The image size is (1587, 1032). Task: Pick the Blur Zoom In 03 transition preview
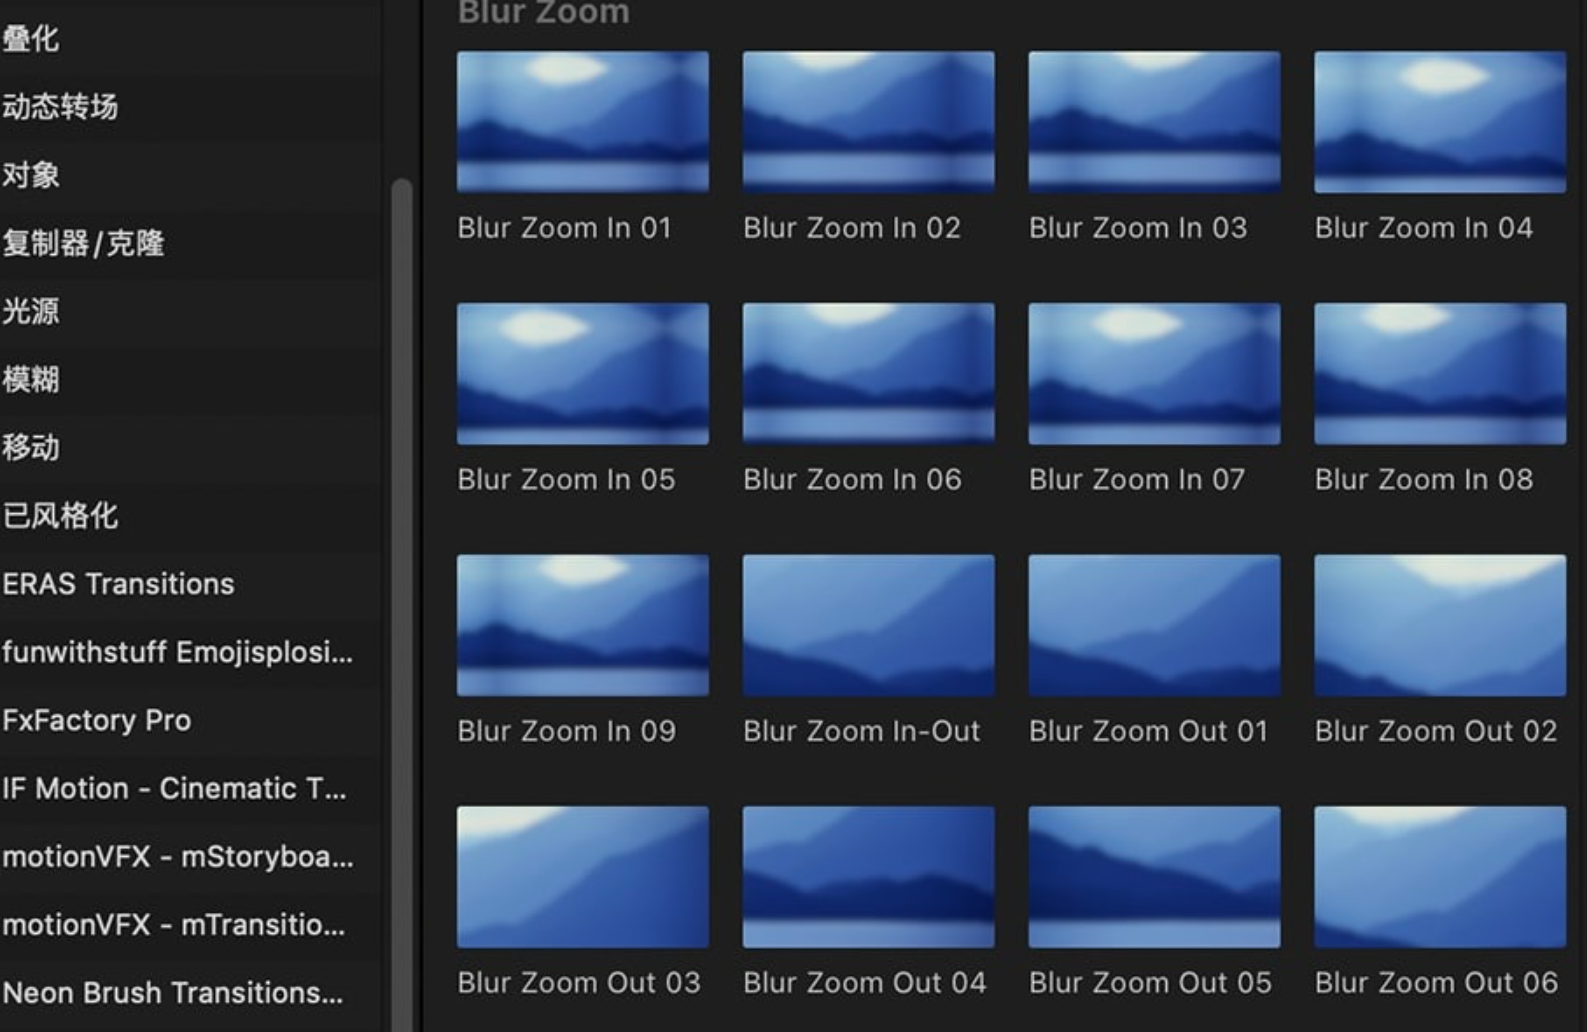1154,121
